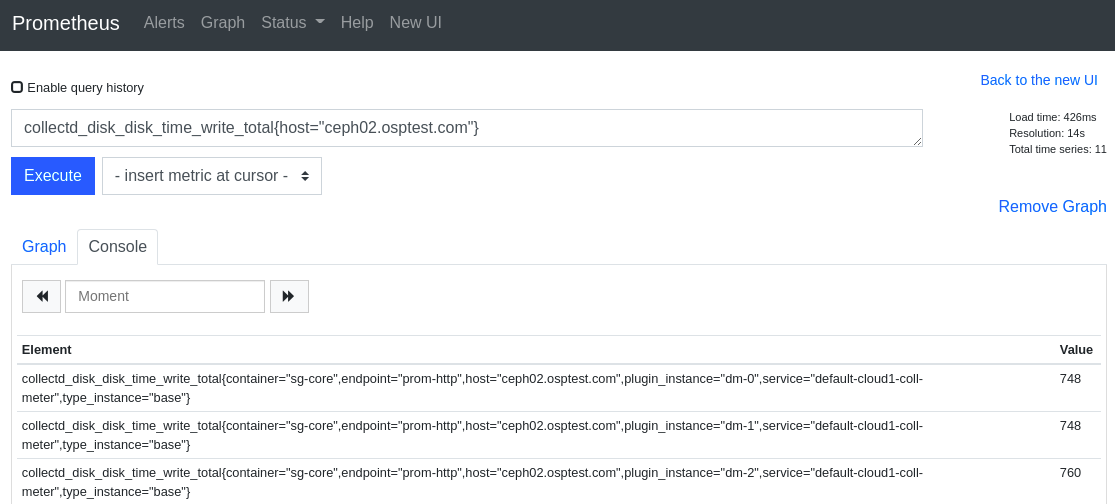Run the query with Execute

coord(53,176)
